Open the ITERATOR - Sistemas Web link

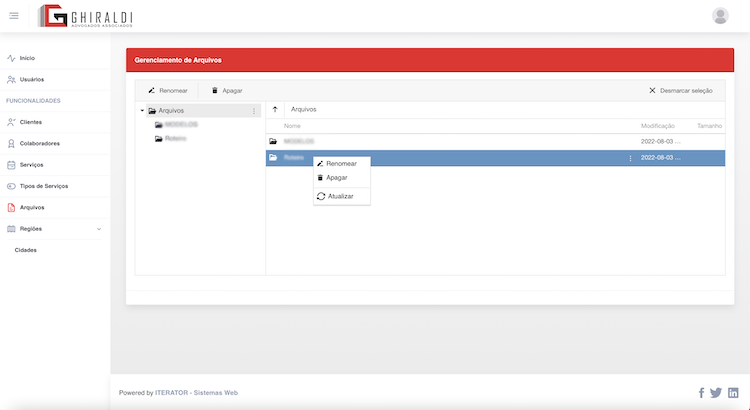click(x=196, y=393)
